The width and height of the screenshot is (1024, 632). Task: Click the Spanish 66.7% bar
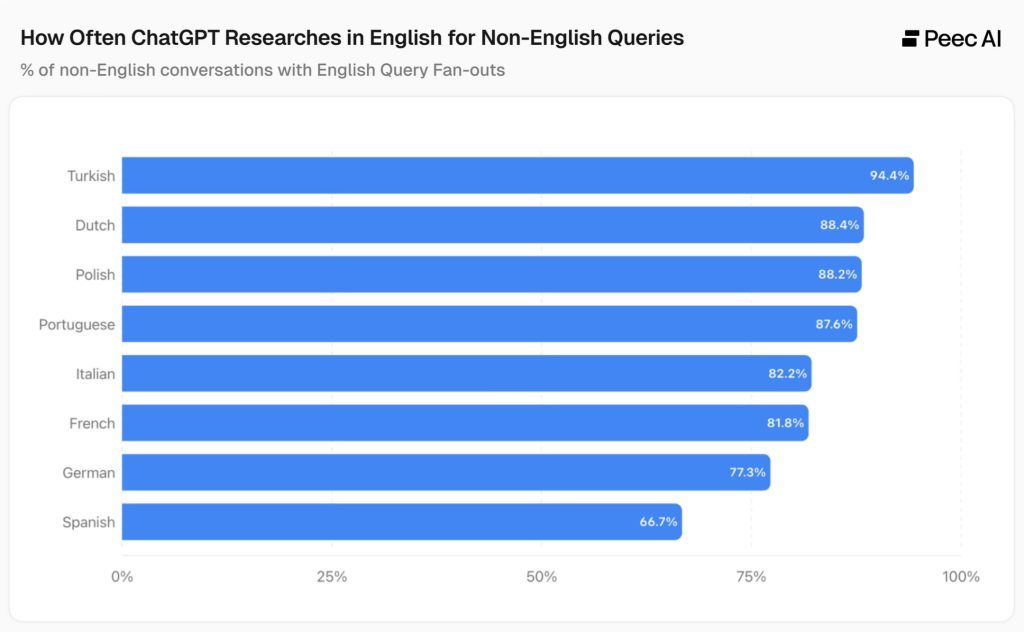point(402,522)
